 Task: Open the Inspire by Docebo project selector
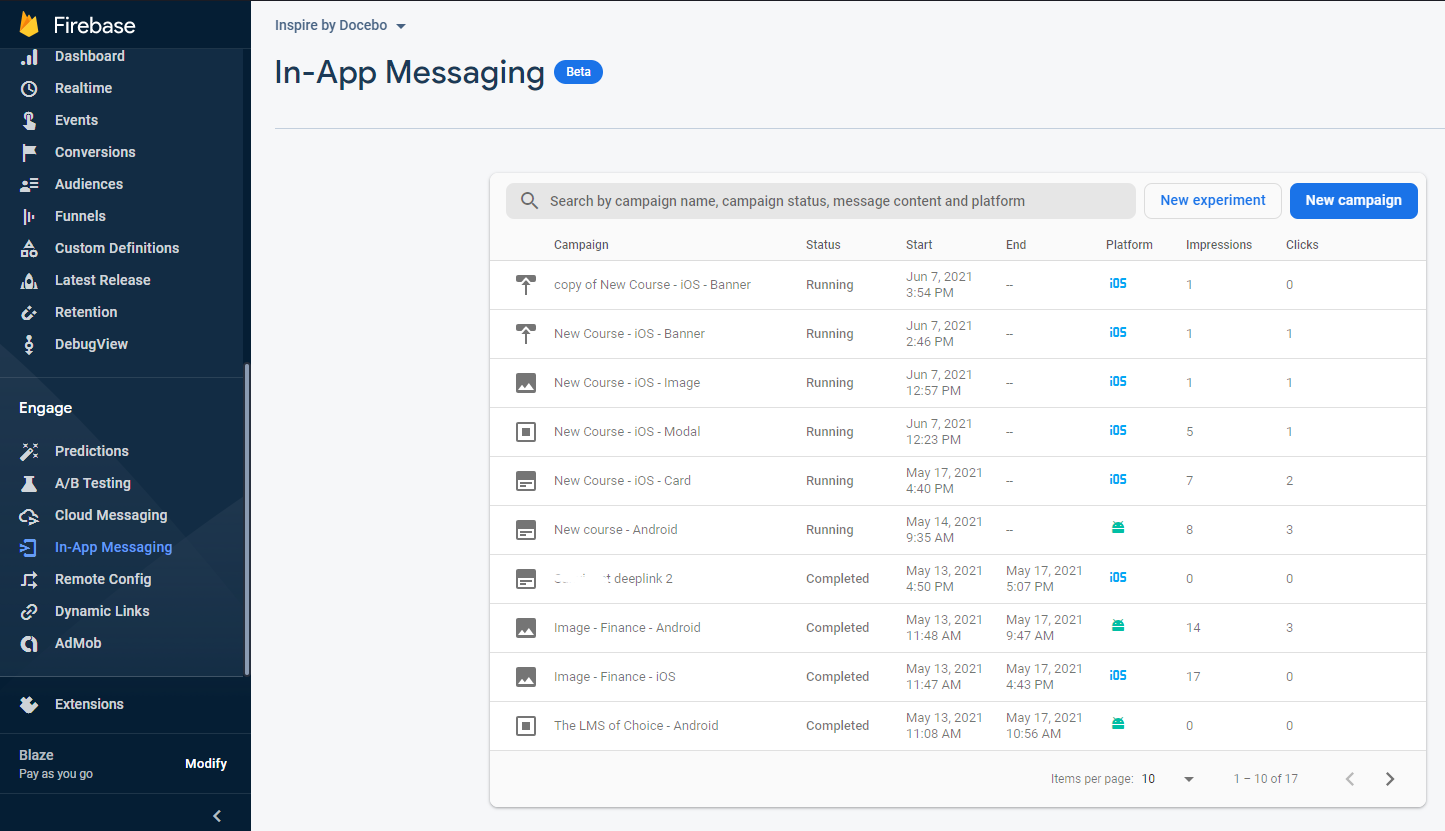click(x=340, y=25)
